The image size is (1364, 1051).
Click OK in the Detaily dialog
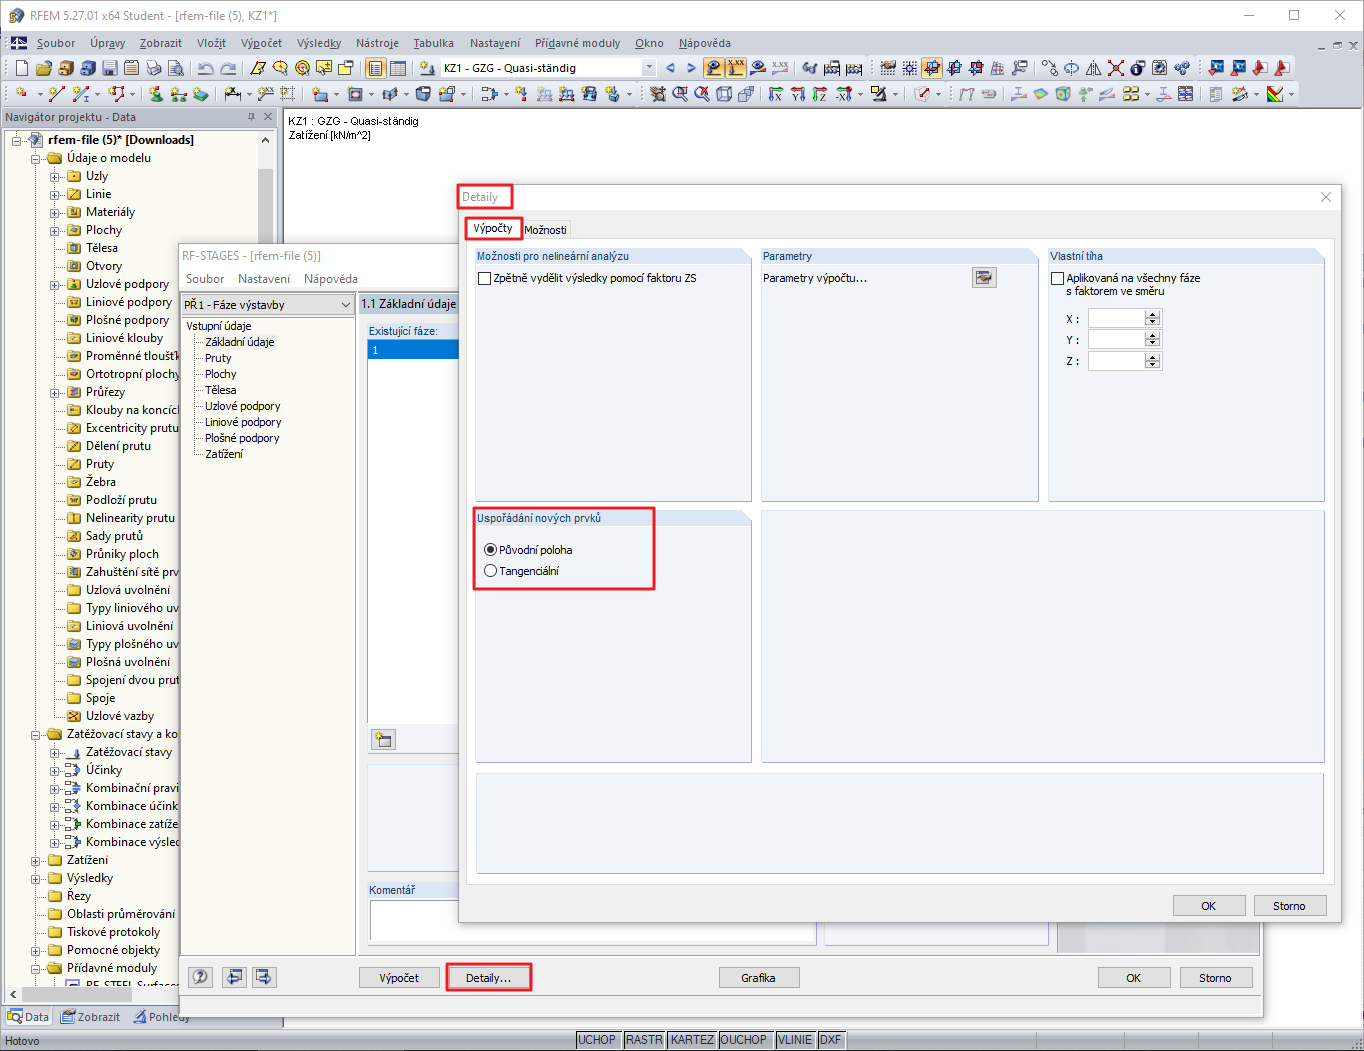coord(1209,906)
